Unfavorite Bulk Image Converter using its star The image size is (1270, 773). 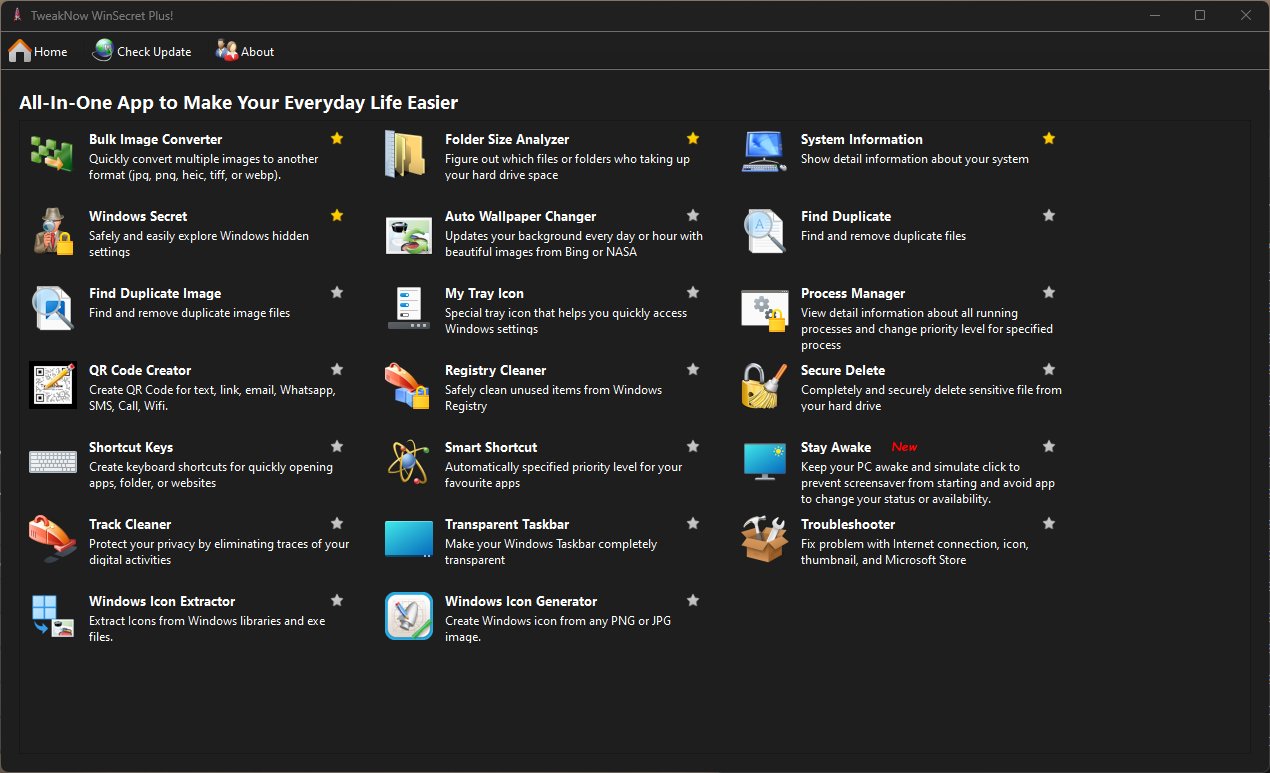(337, 138)
